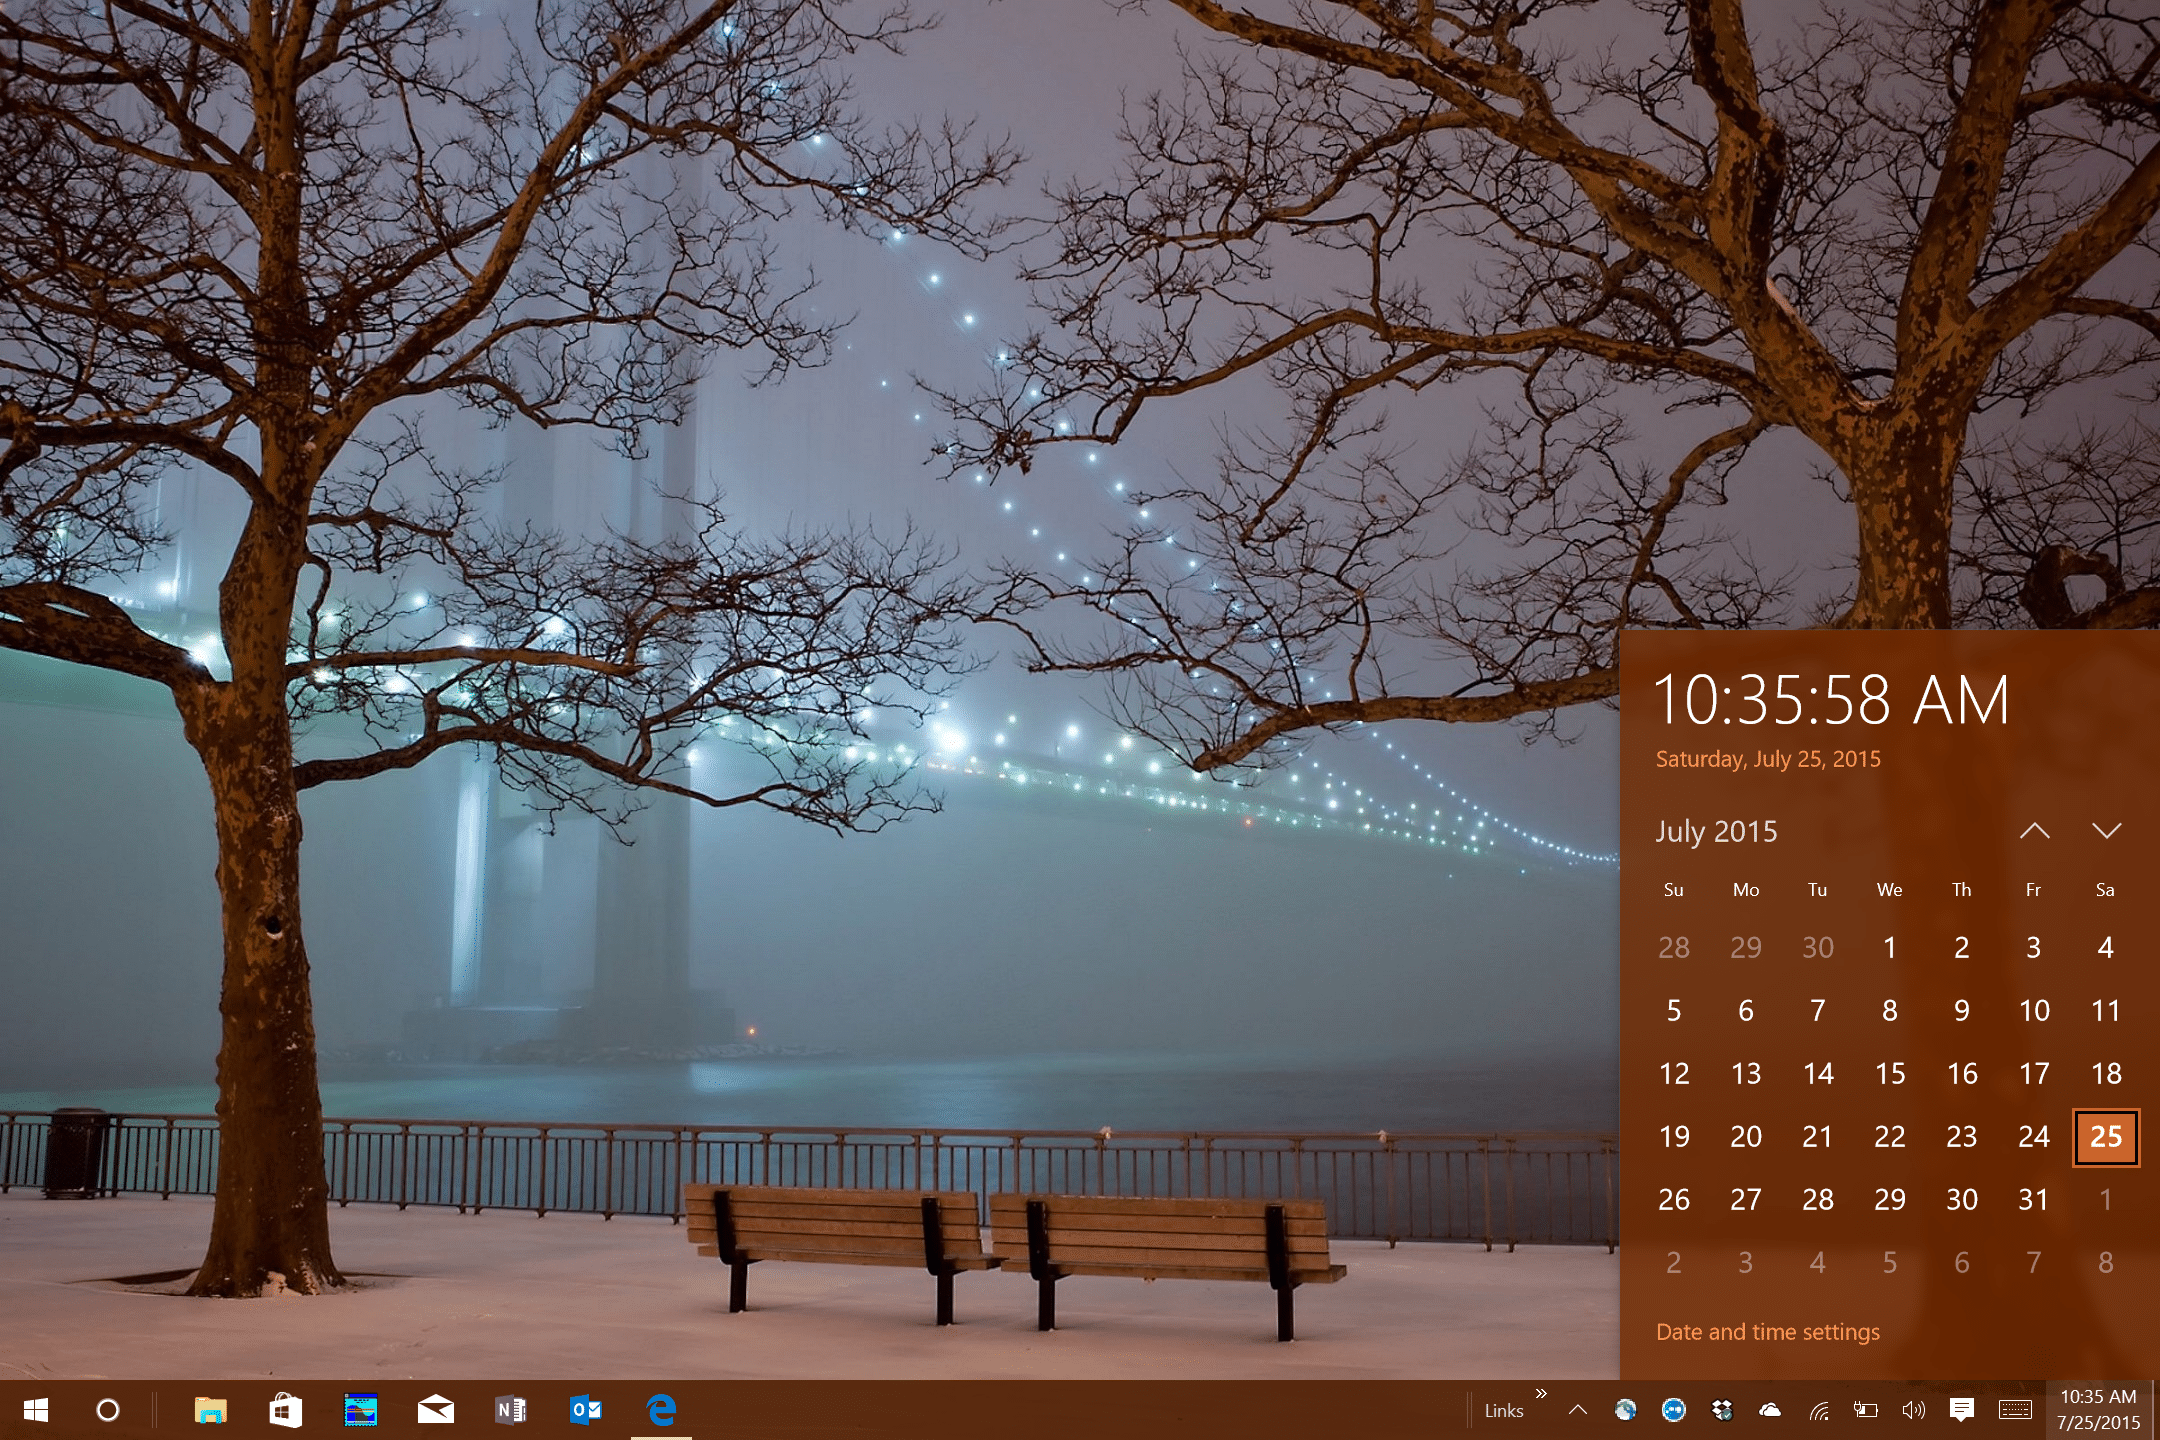Image resolution: width=2160 pixels, height=1440 pixels.
Task: Open the volume control speaker icon
Action: (x=1914, y=1410)
